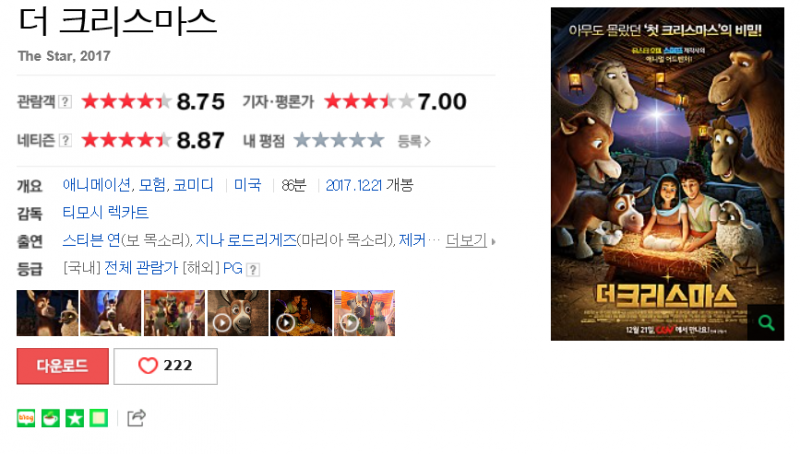Play the donkey close-up video thumbnail

tap(238, 313)
